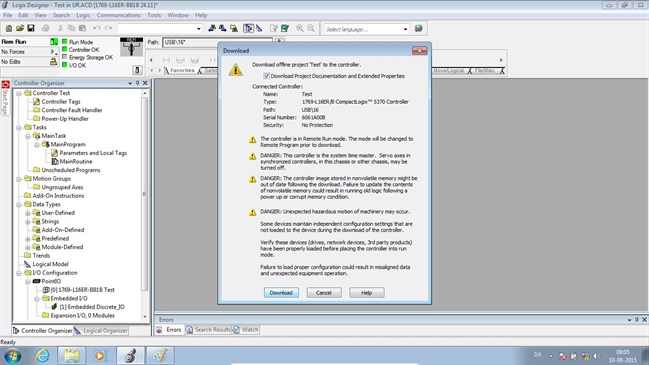Image resolution: width=649 pixels, height=365 pixels.
Task: Click the New project toolbar icon
Action: click(9, 29)
